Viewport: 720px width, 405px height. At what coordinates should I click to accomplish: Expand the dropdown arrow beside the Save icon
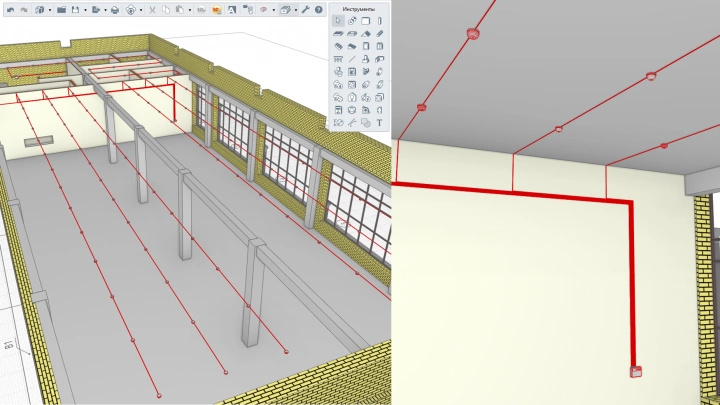coord(84,9)
